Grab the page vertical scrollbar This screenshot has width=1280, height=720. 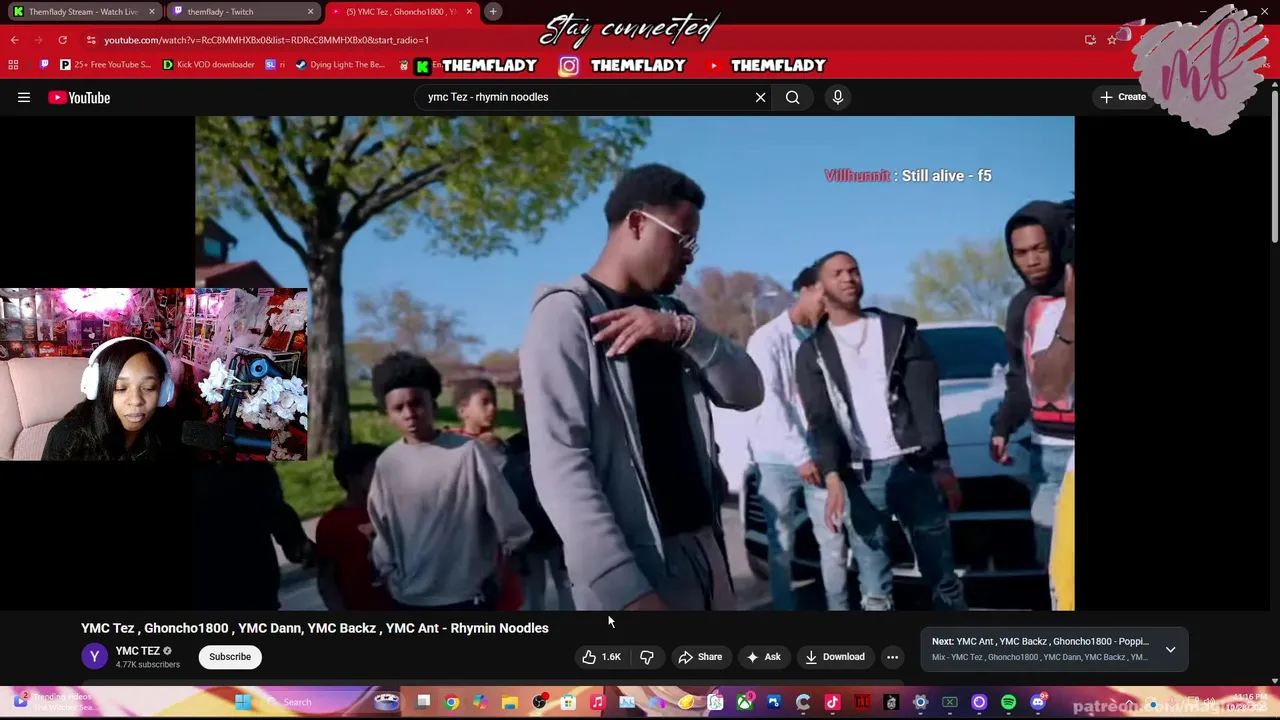[x=1274, y=165]
